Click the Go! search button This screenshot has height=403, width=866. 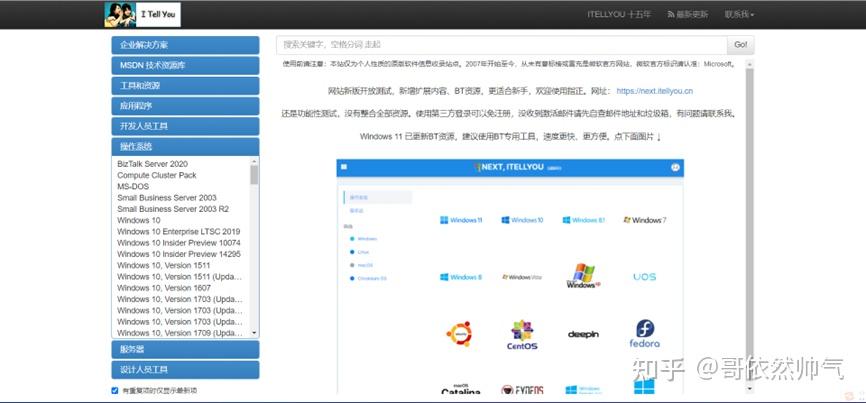pyautogui.click(x=741, y=45)
